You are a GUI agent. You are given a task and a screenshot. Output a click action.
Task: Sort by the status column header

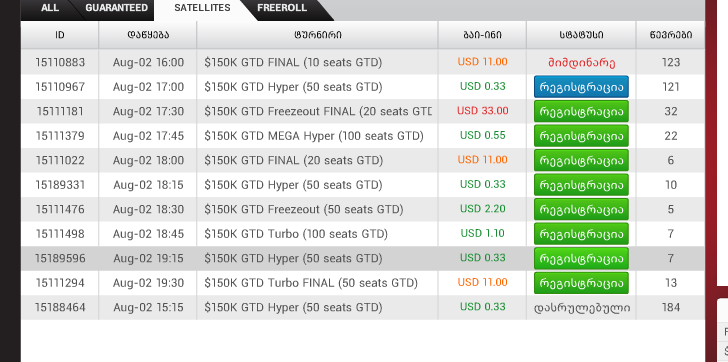pos(581,35)
